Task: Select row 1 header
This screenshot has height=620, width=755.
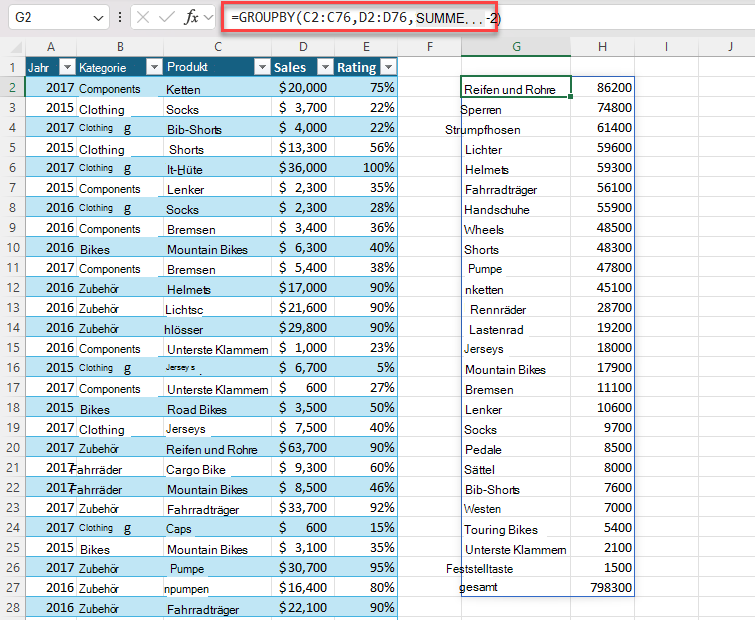Action: pyautogui.click(x=13, y=67)
